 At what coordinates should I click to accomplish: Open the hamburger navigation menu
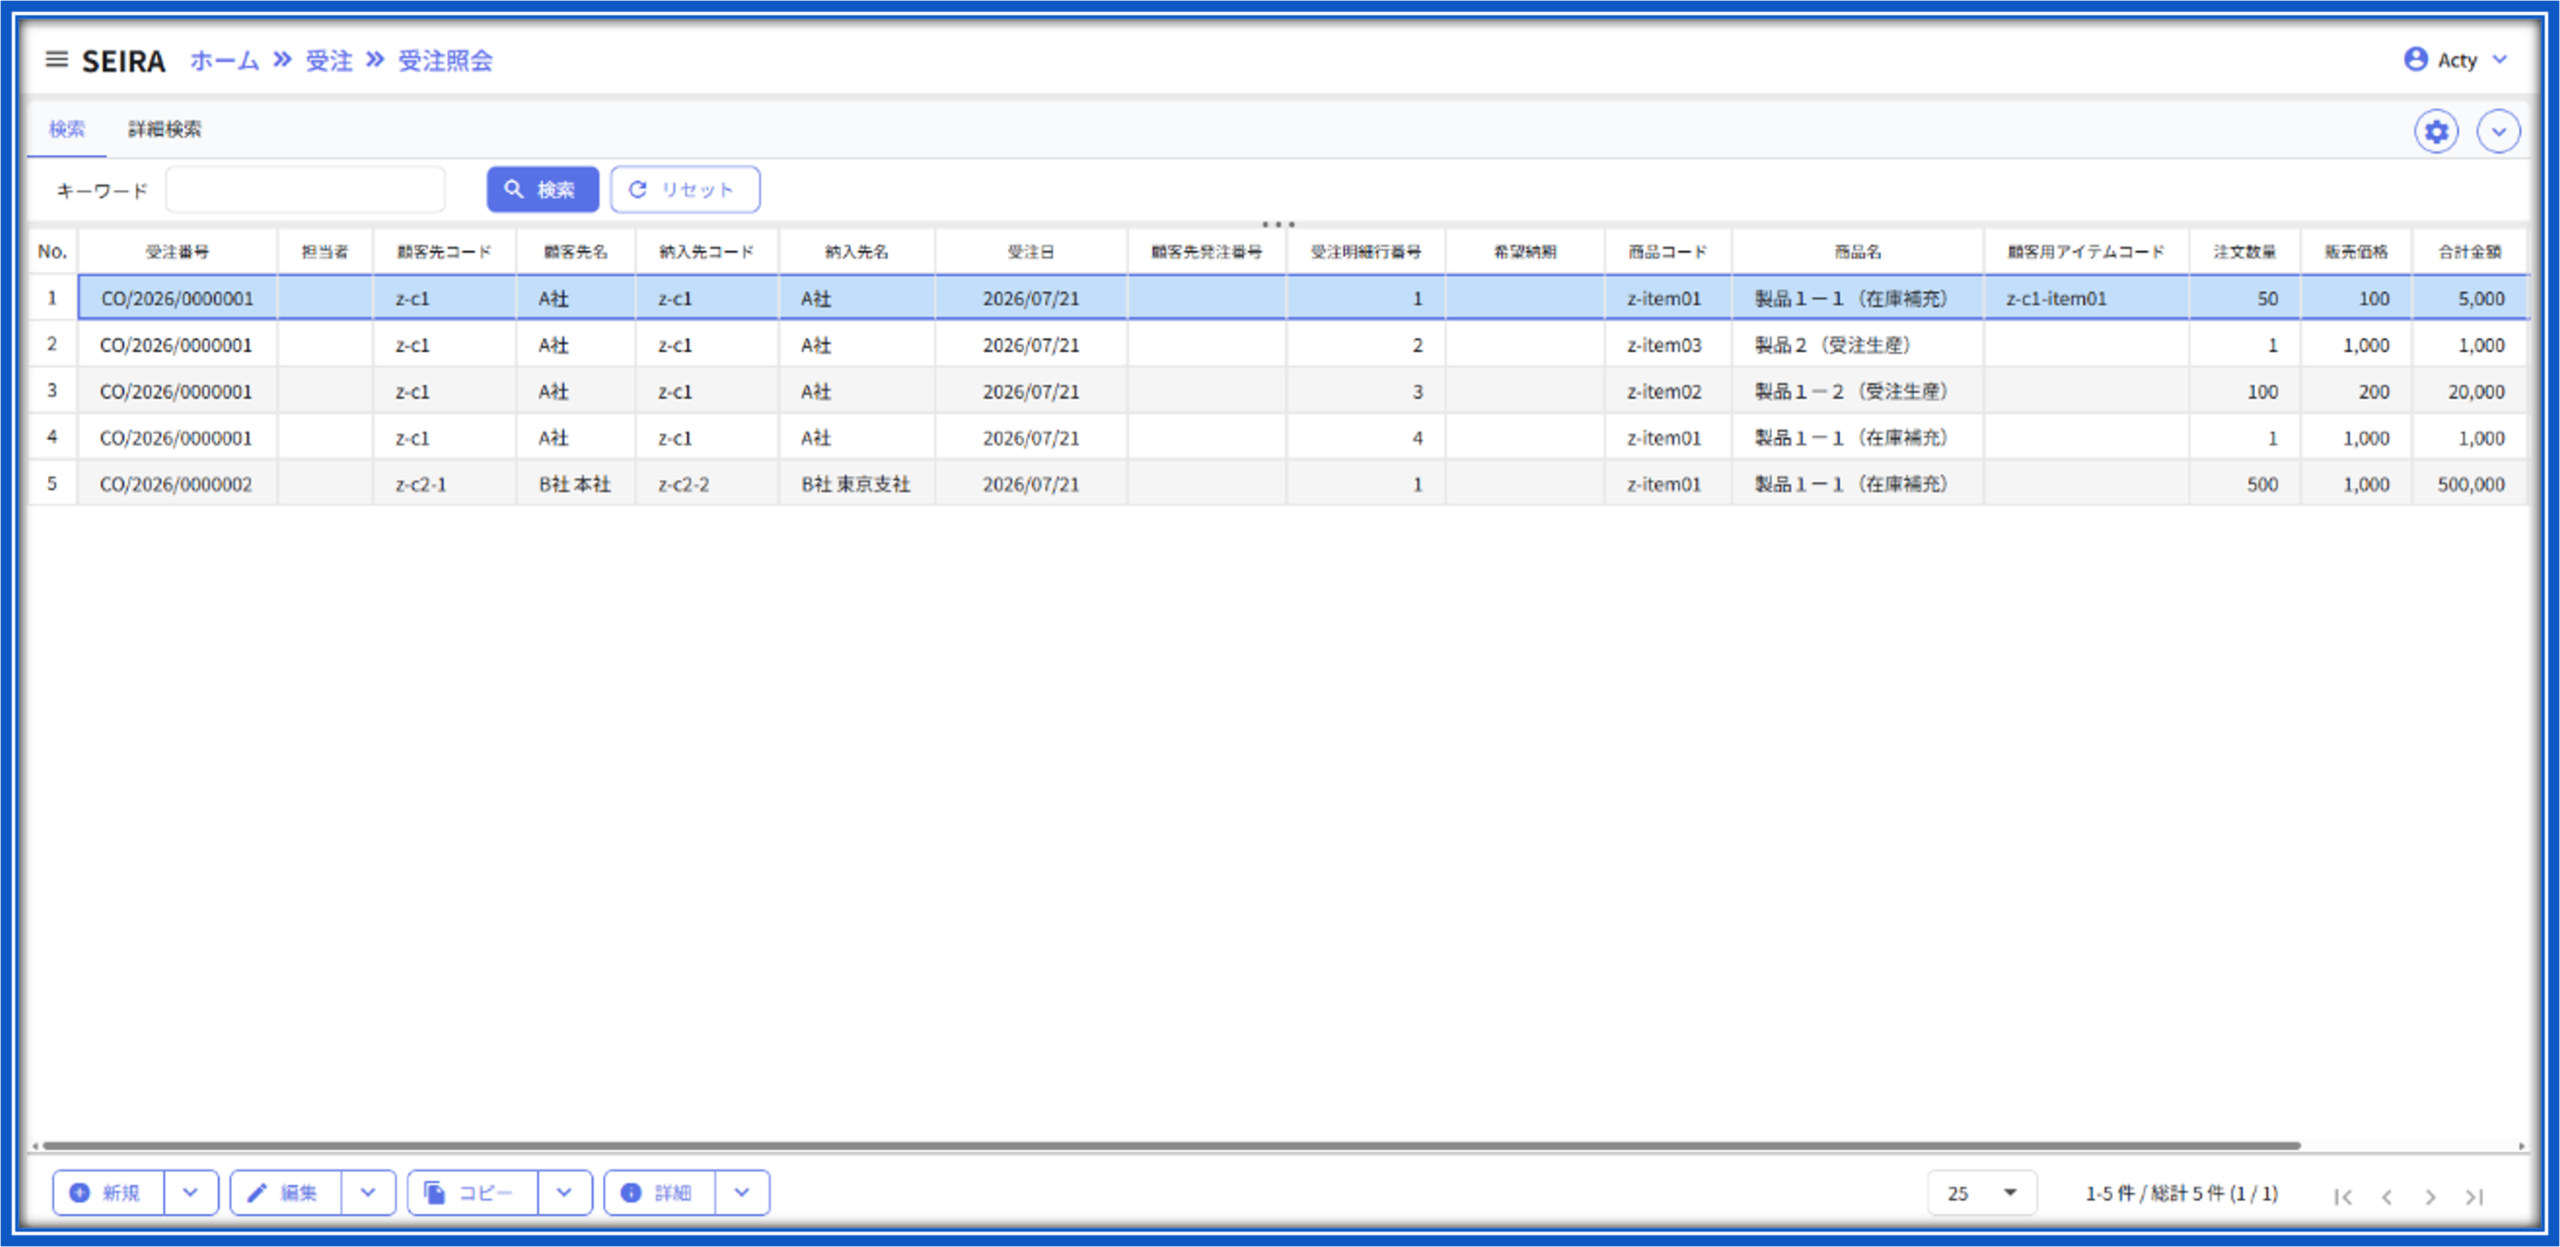(x=56, y=60)
